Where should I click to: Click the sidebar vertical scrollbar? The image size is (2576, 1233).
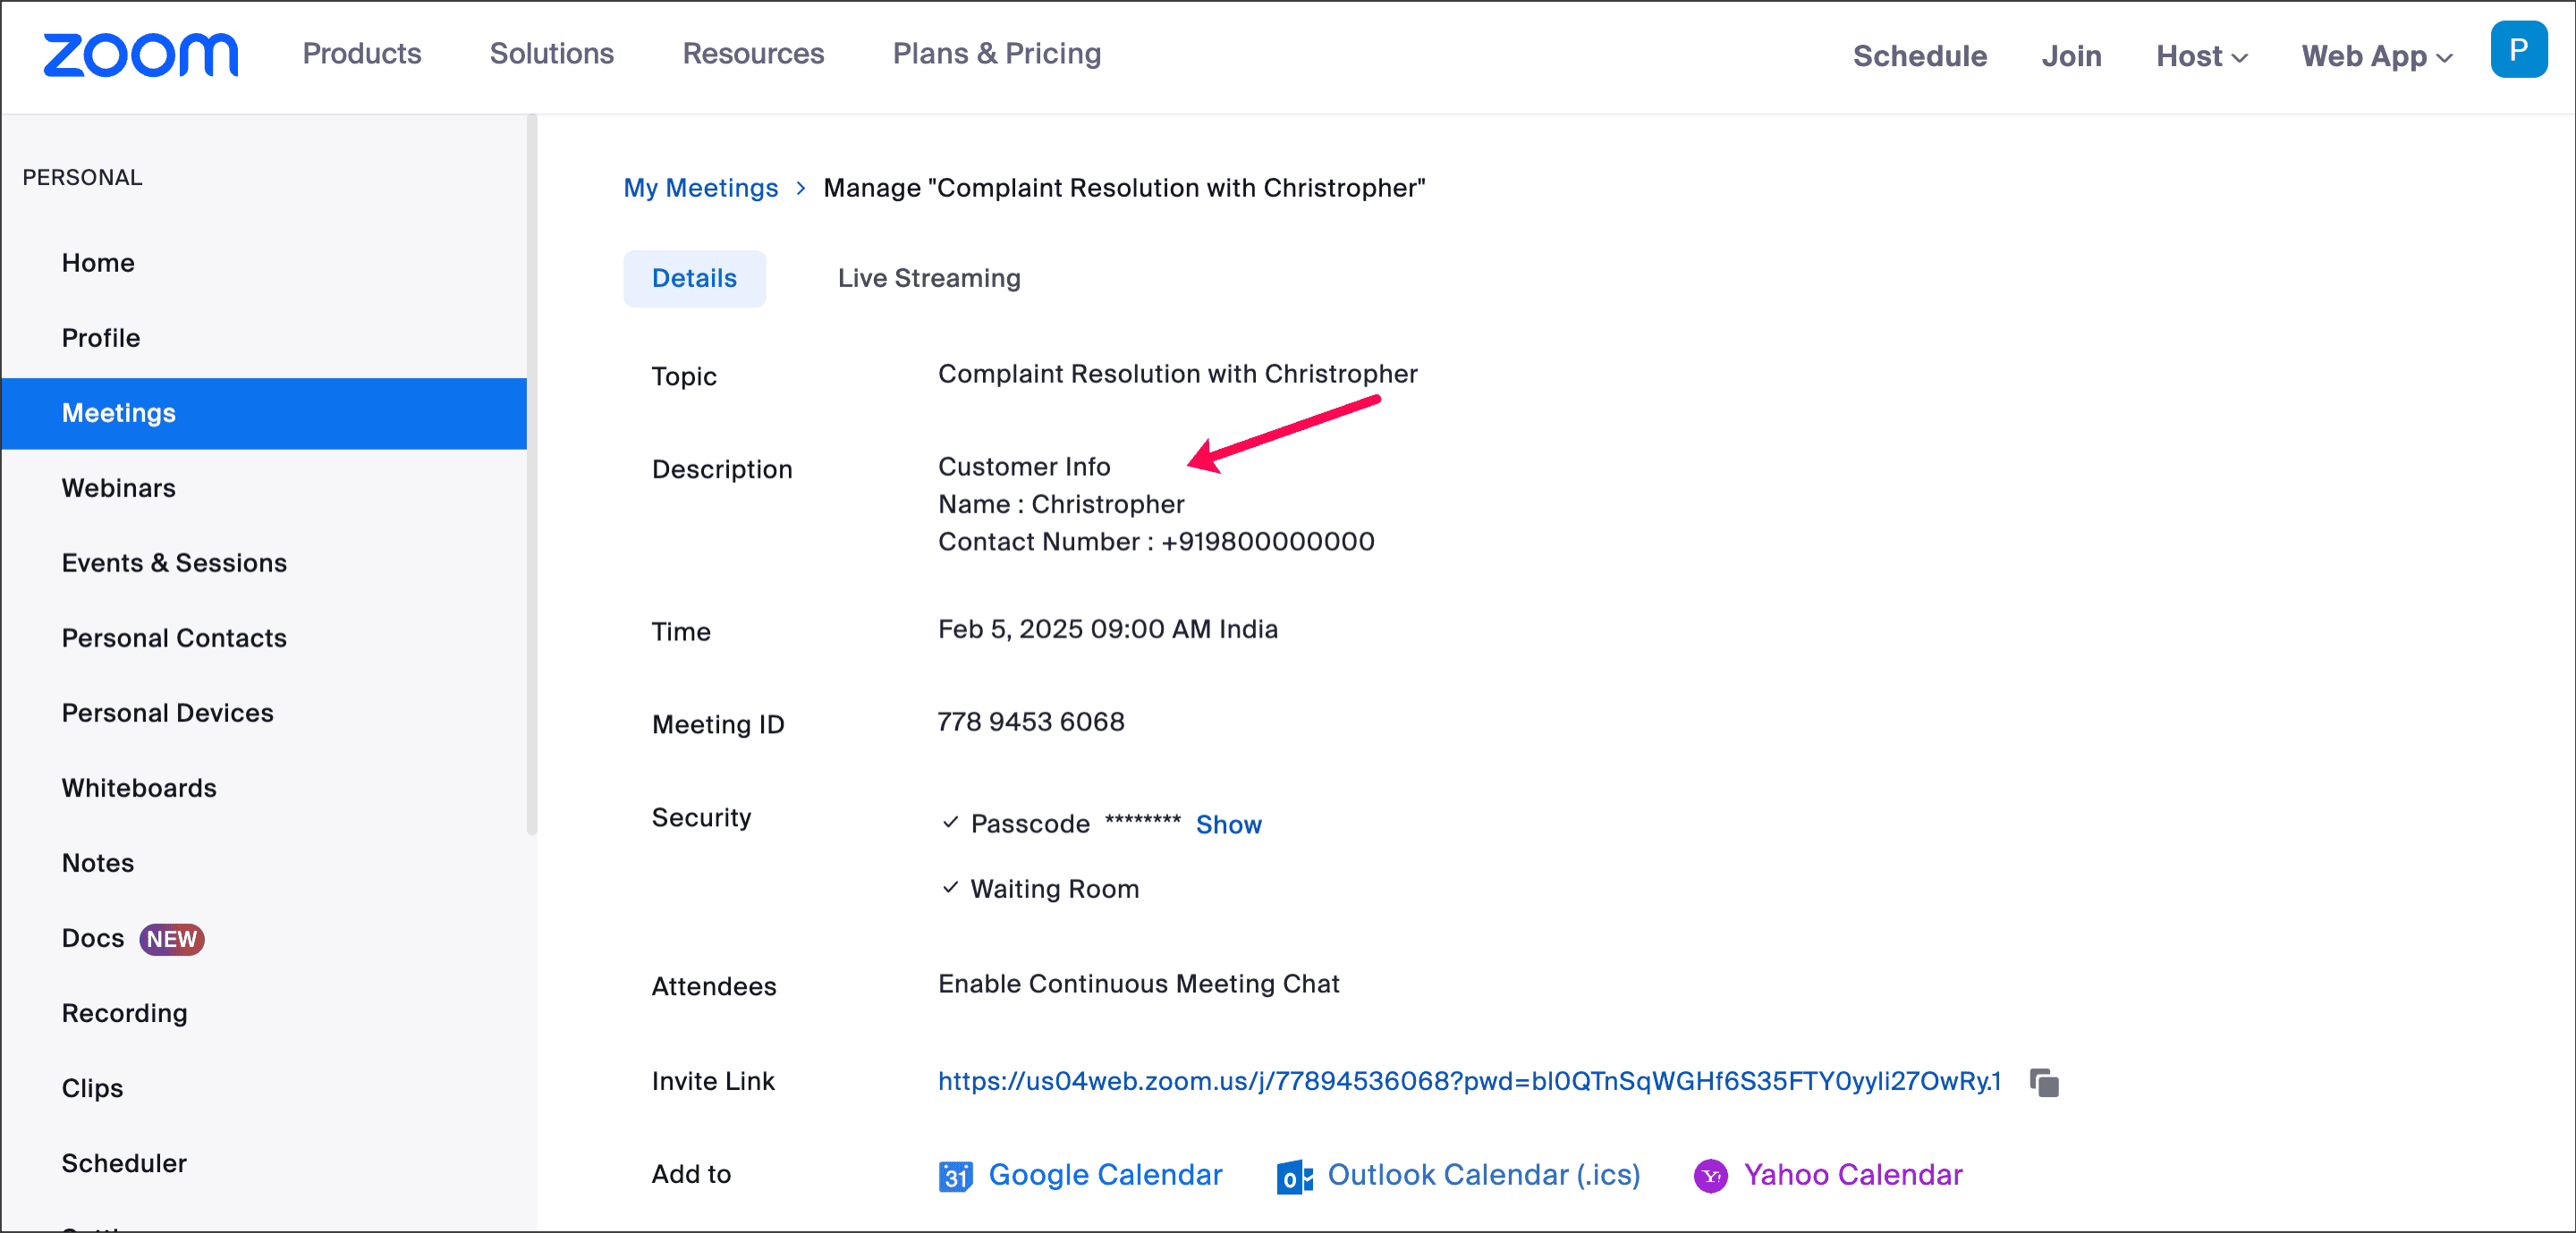click(x=532, y=475)
